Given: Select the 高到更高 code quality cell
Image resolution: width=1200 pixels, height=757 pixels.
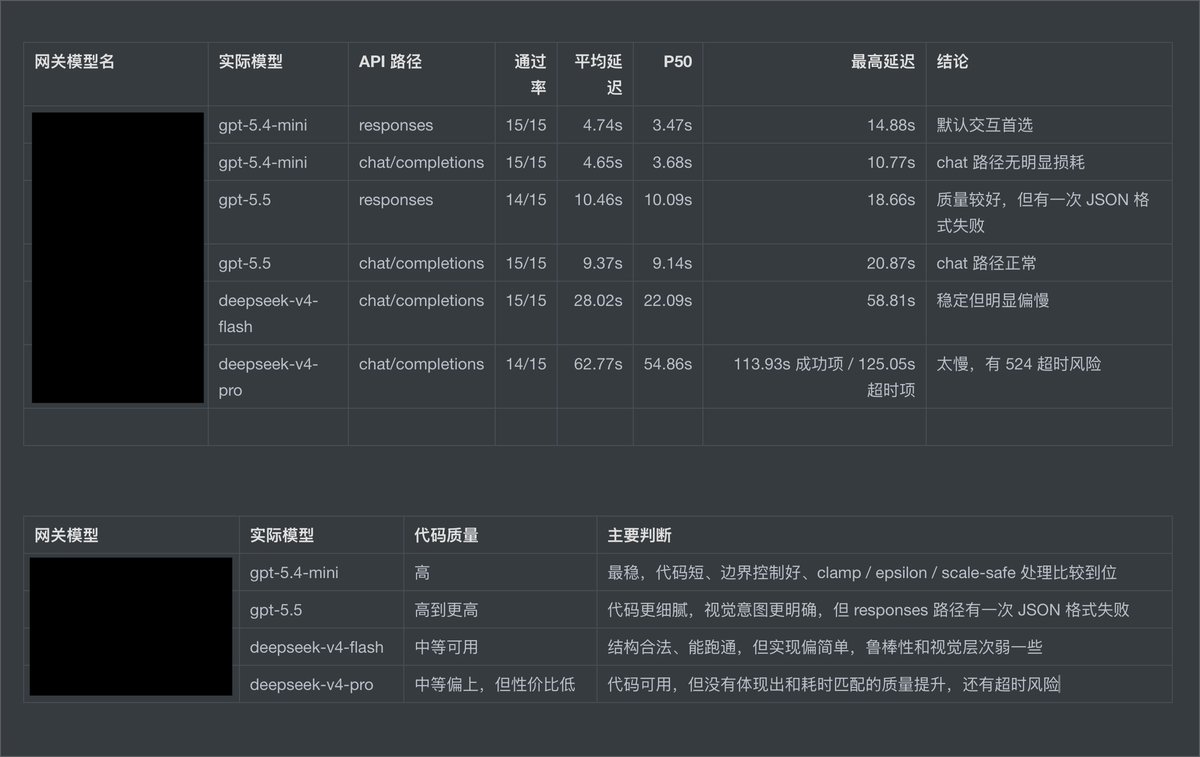Looking at the screenshot, I should coord(446,610).
